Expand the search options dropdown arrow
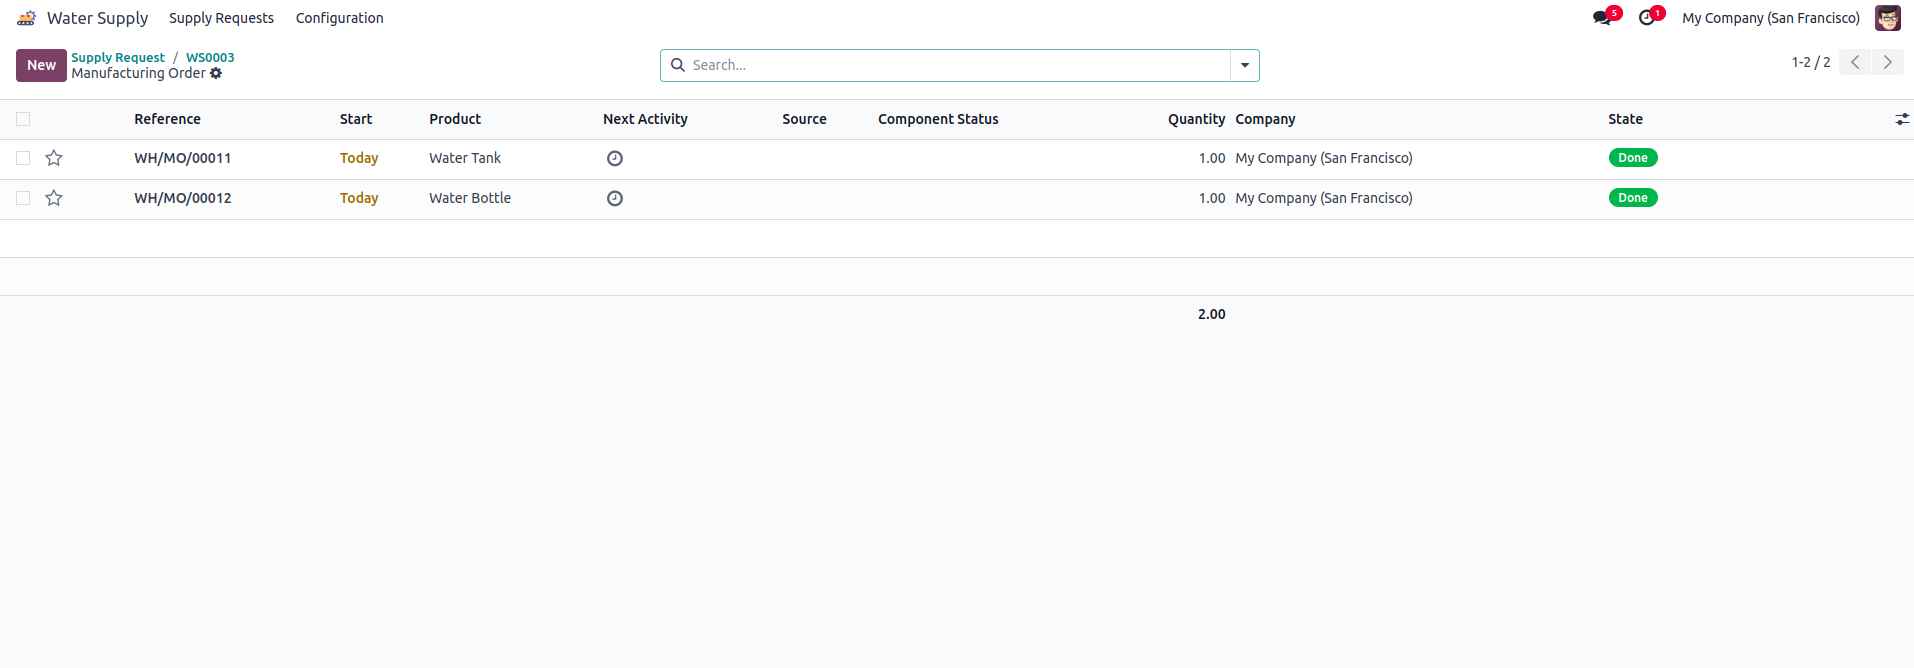 (1244, 65)
